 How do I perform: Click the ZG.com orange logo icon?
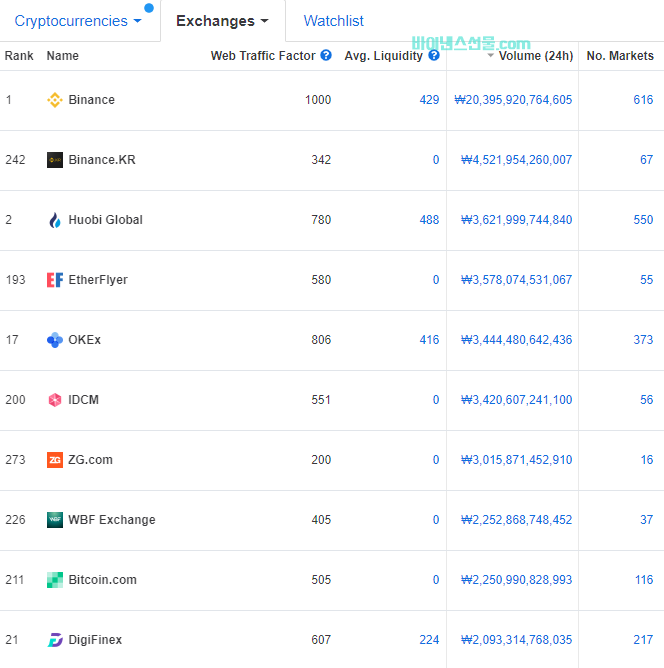point(55,460)
